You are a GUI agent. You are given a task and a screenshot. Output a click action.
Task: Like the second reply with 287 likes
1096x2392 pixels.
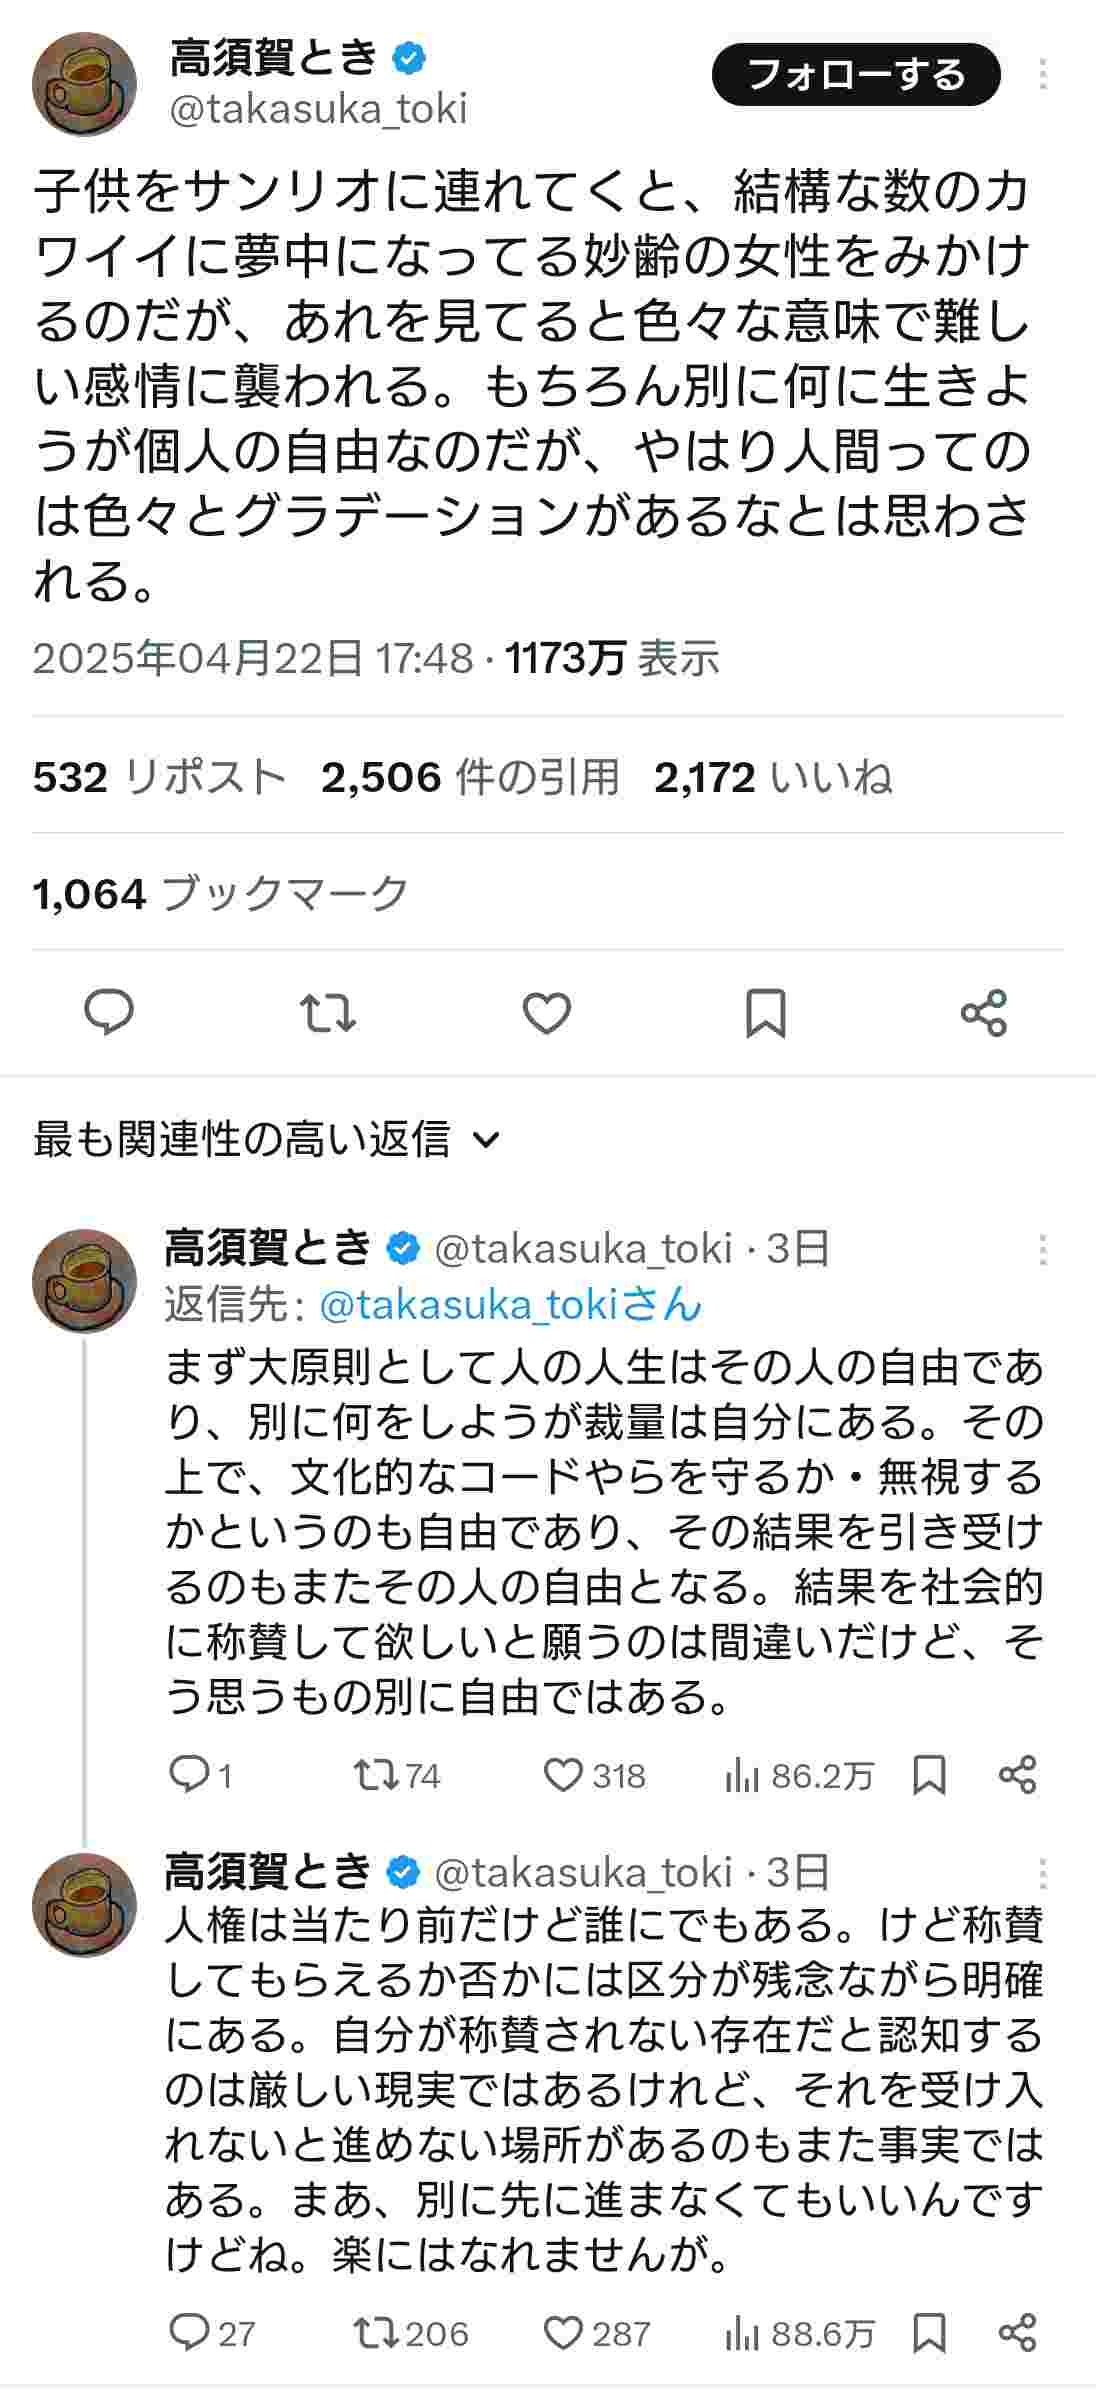click(563, 2332)
